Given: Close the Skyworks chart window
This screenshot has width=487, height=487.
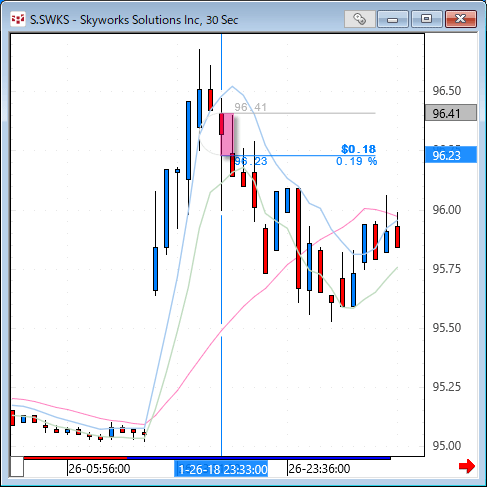Looking at the screenshot, I should (x=461, y=19).
